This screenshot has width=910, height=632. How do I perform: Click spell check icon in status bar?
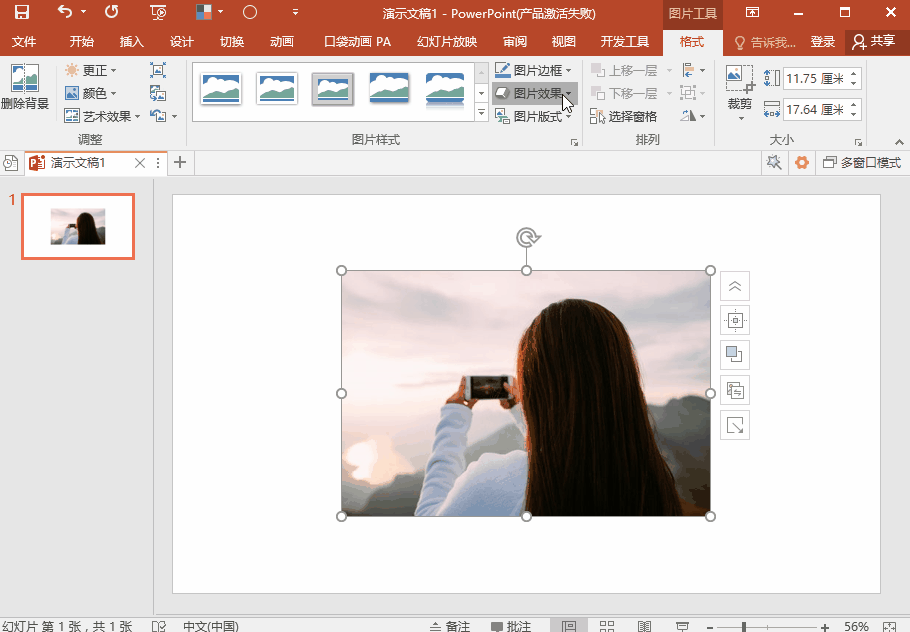[159, 626]
